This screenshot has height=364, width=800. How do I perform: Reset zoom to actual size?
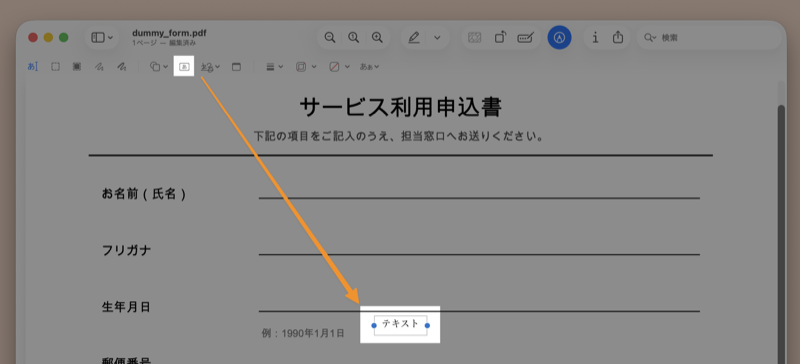point(354,37)
